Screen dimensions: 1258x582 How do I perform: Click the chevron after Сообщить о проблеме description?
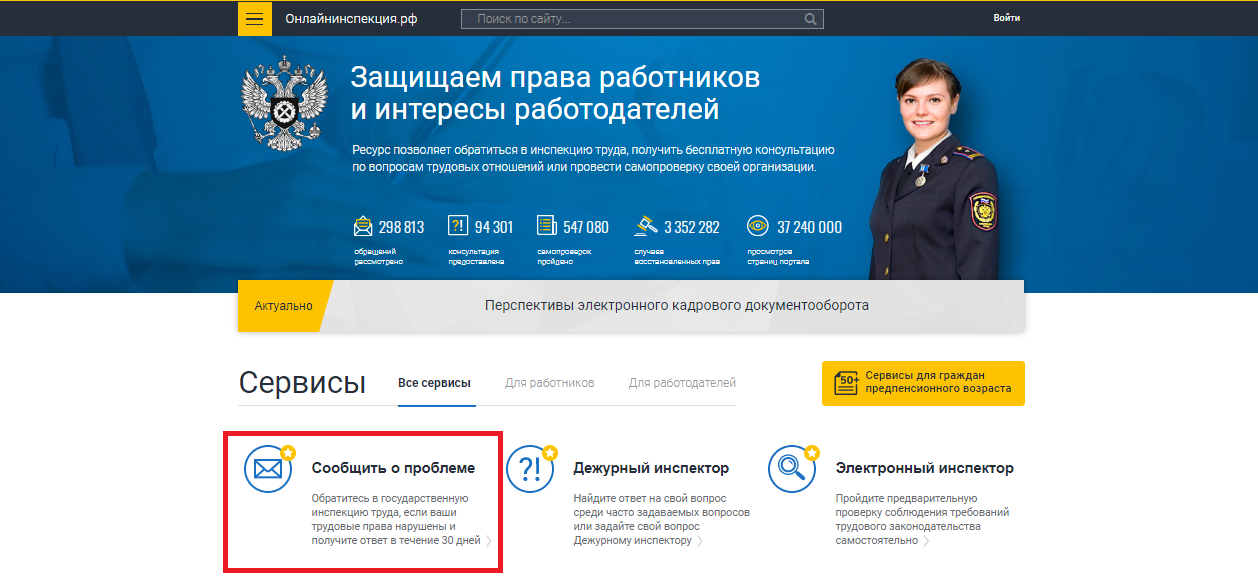tap(489, 541)
